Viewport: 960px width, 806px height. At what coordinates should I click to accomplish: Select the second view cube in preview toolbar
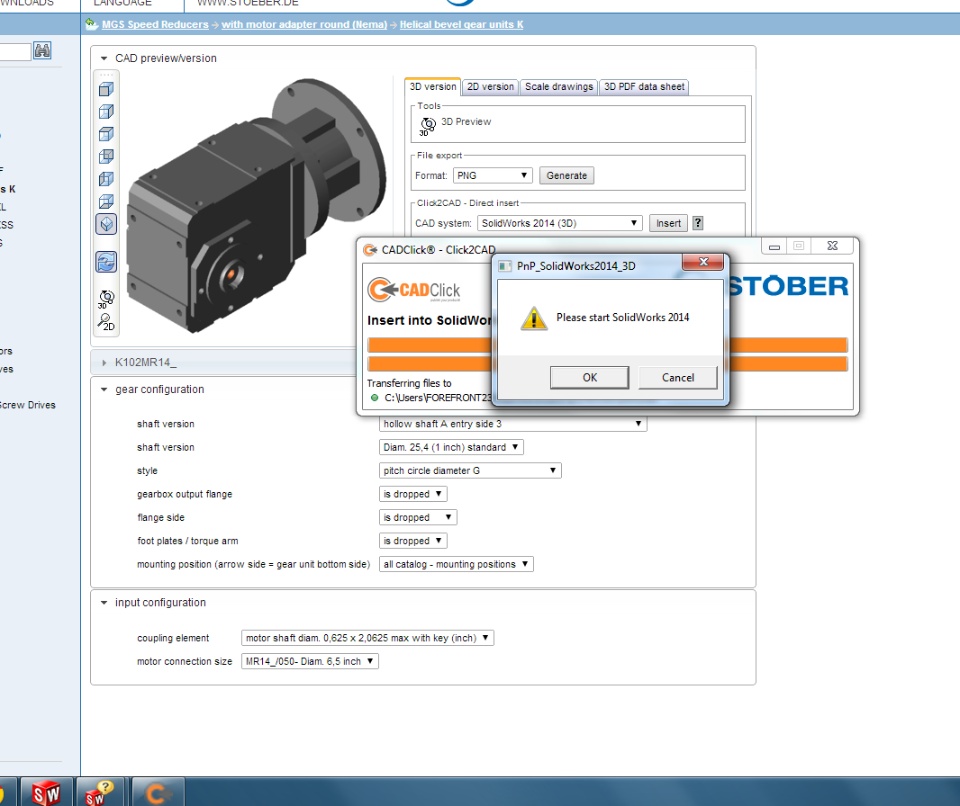(106, 111)
